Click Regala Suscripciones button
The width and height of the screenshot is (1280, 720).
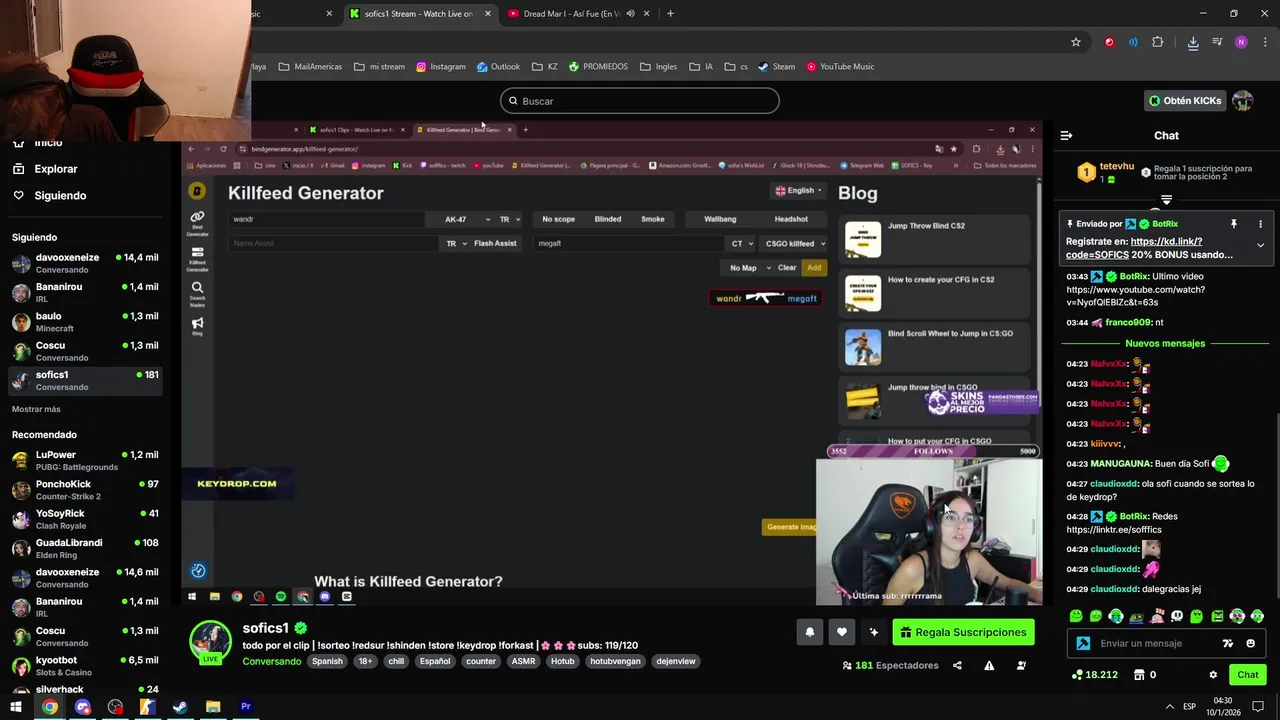(x=963, y=632)
